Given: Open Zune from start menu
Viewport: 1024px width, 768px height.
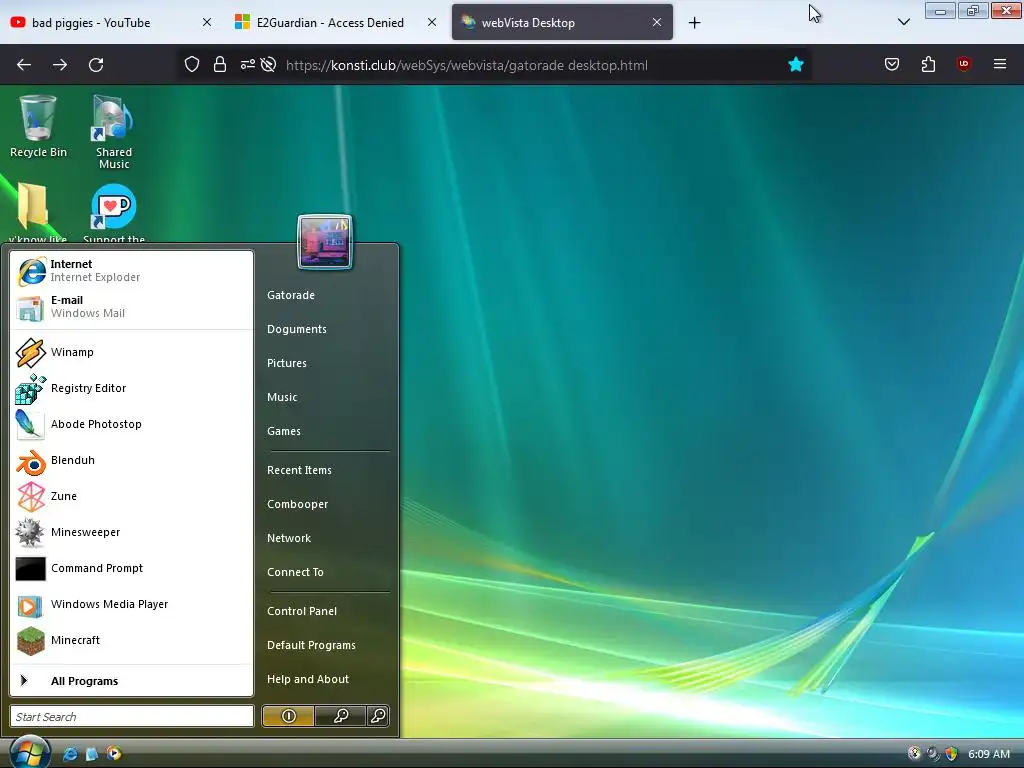Looking at the screenshot, I should click(131, 496).
